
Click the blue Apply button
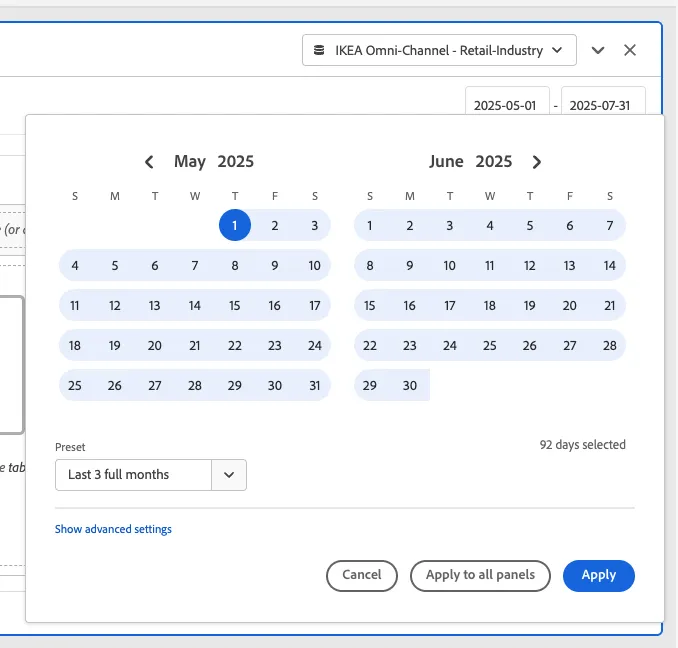pyautogui.click(x=598, y=575)
